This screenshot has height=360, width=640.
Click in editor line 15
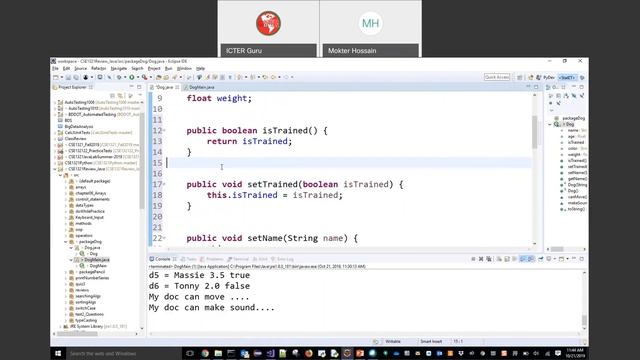point(349,163)
